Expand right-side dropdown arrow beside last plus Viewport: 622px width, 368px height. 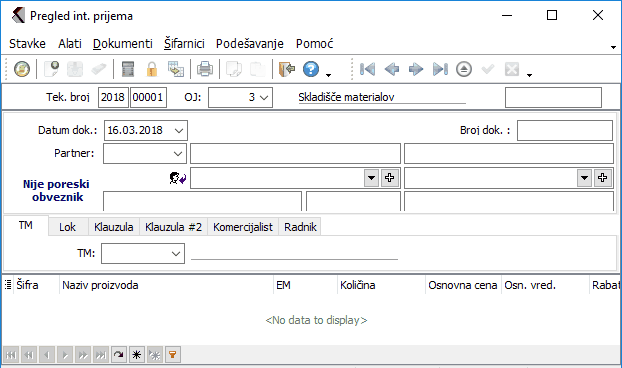pyautogui.click(x=584, y=178)
